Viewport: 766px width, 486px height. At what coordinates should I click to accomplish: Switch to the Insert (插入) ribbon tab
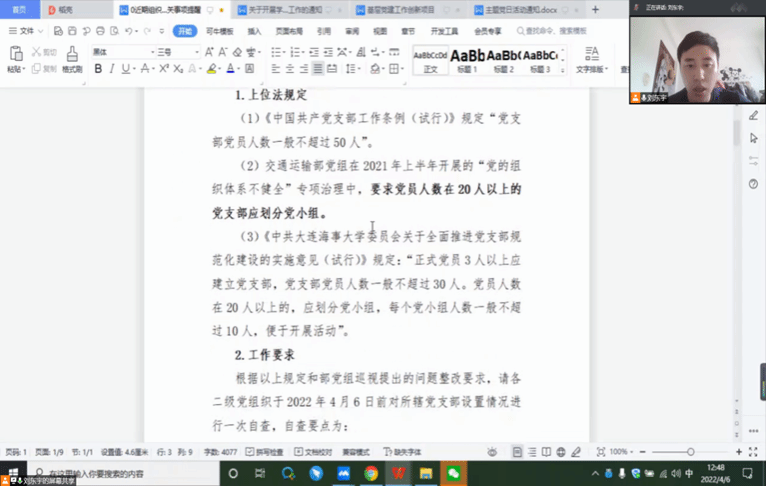click(254, 31)
